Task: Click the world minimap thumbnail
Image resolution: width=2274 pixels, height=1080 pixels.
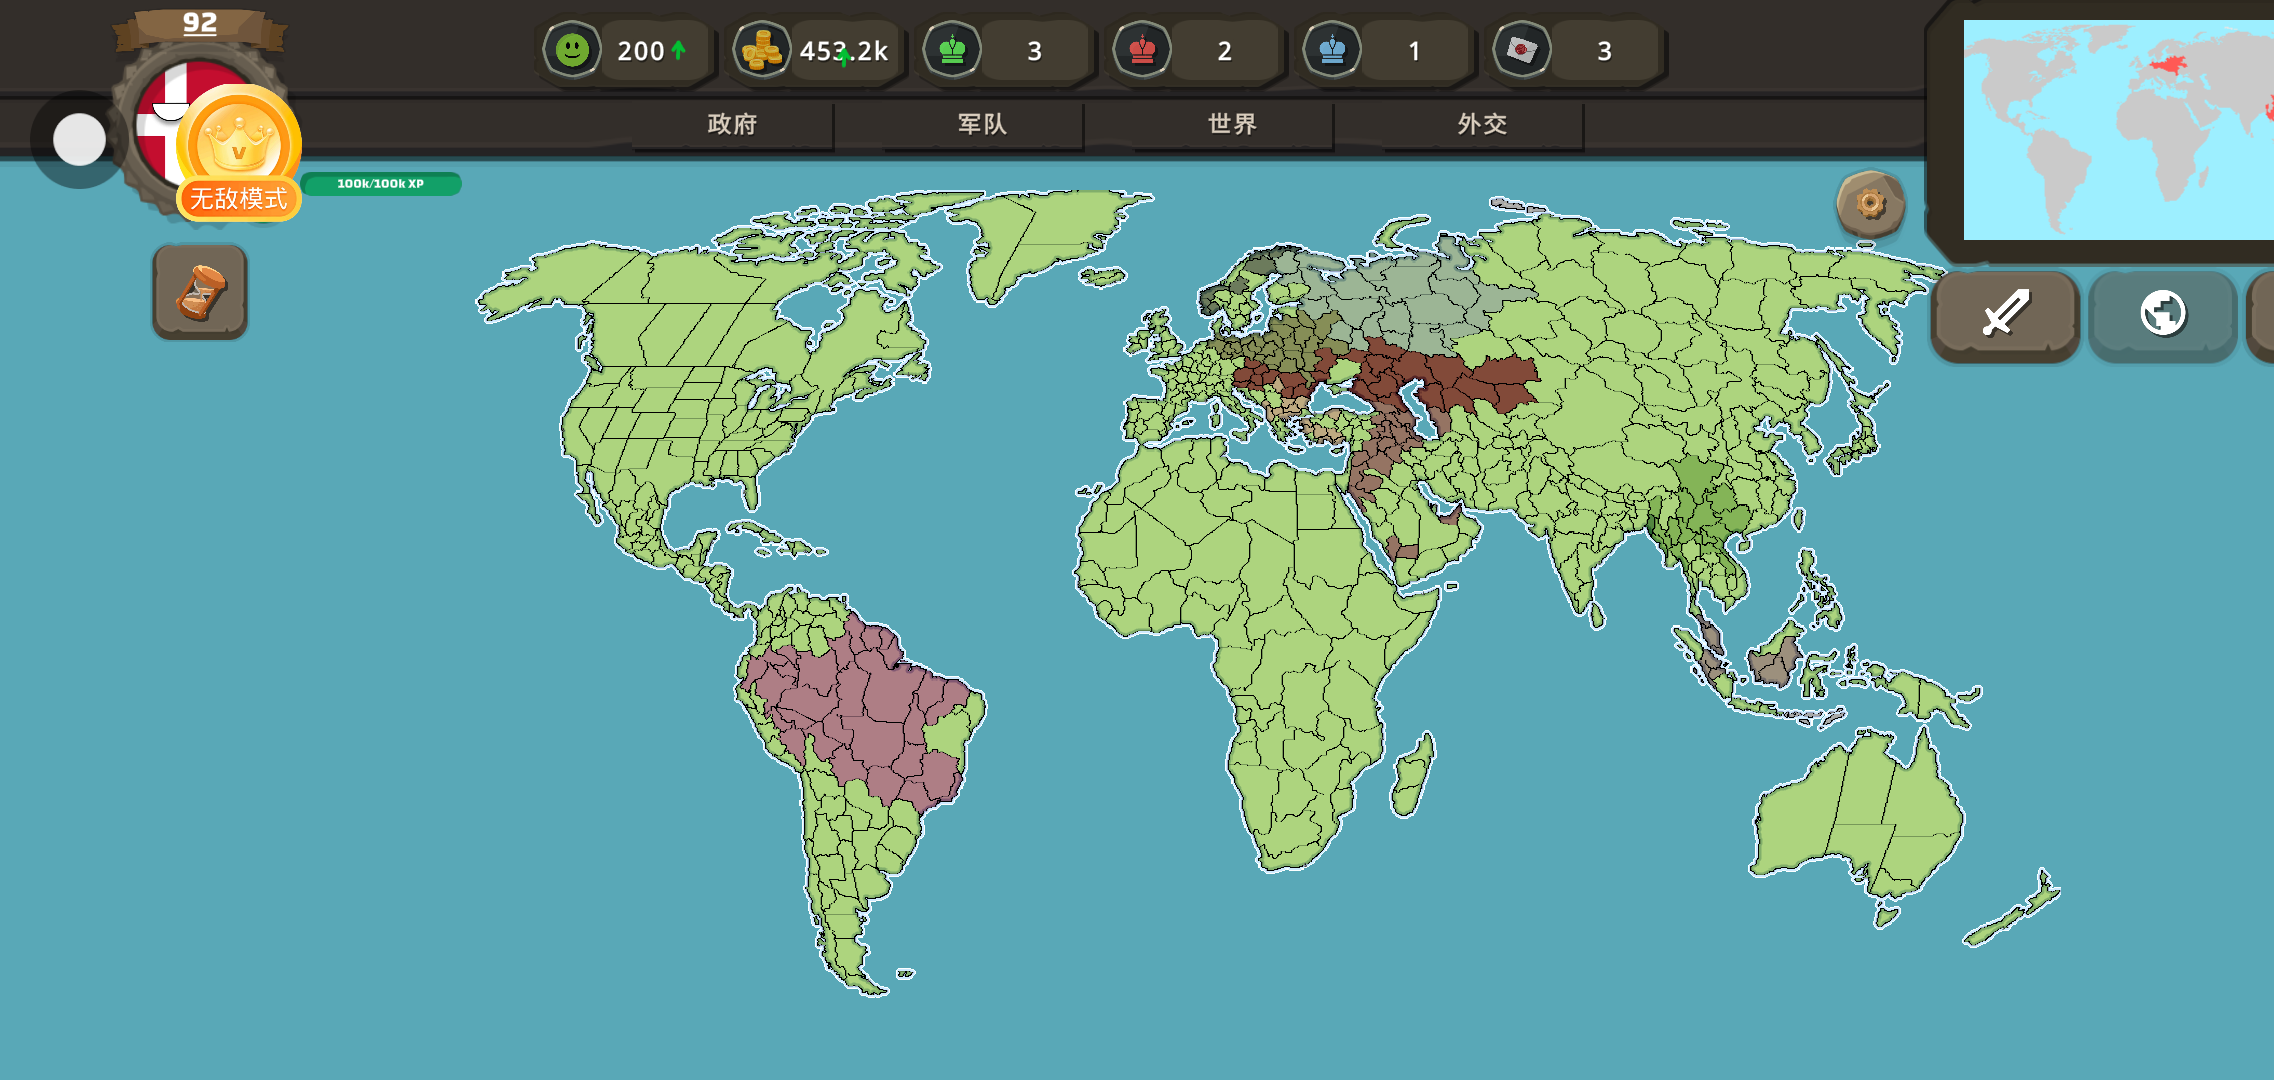Action: click(2117, 130)
